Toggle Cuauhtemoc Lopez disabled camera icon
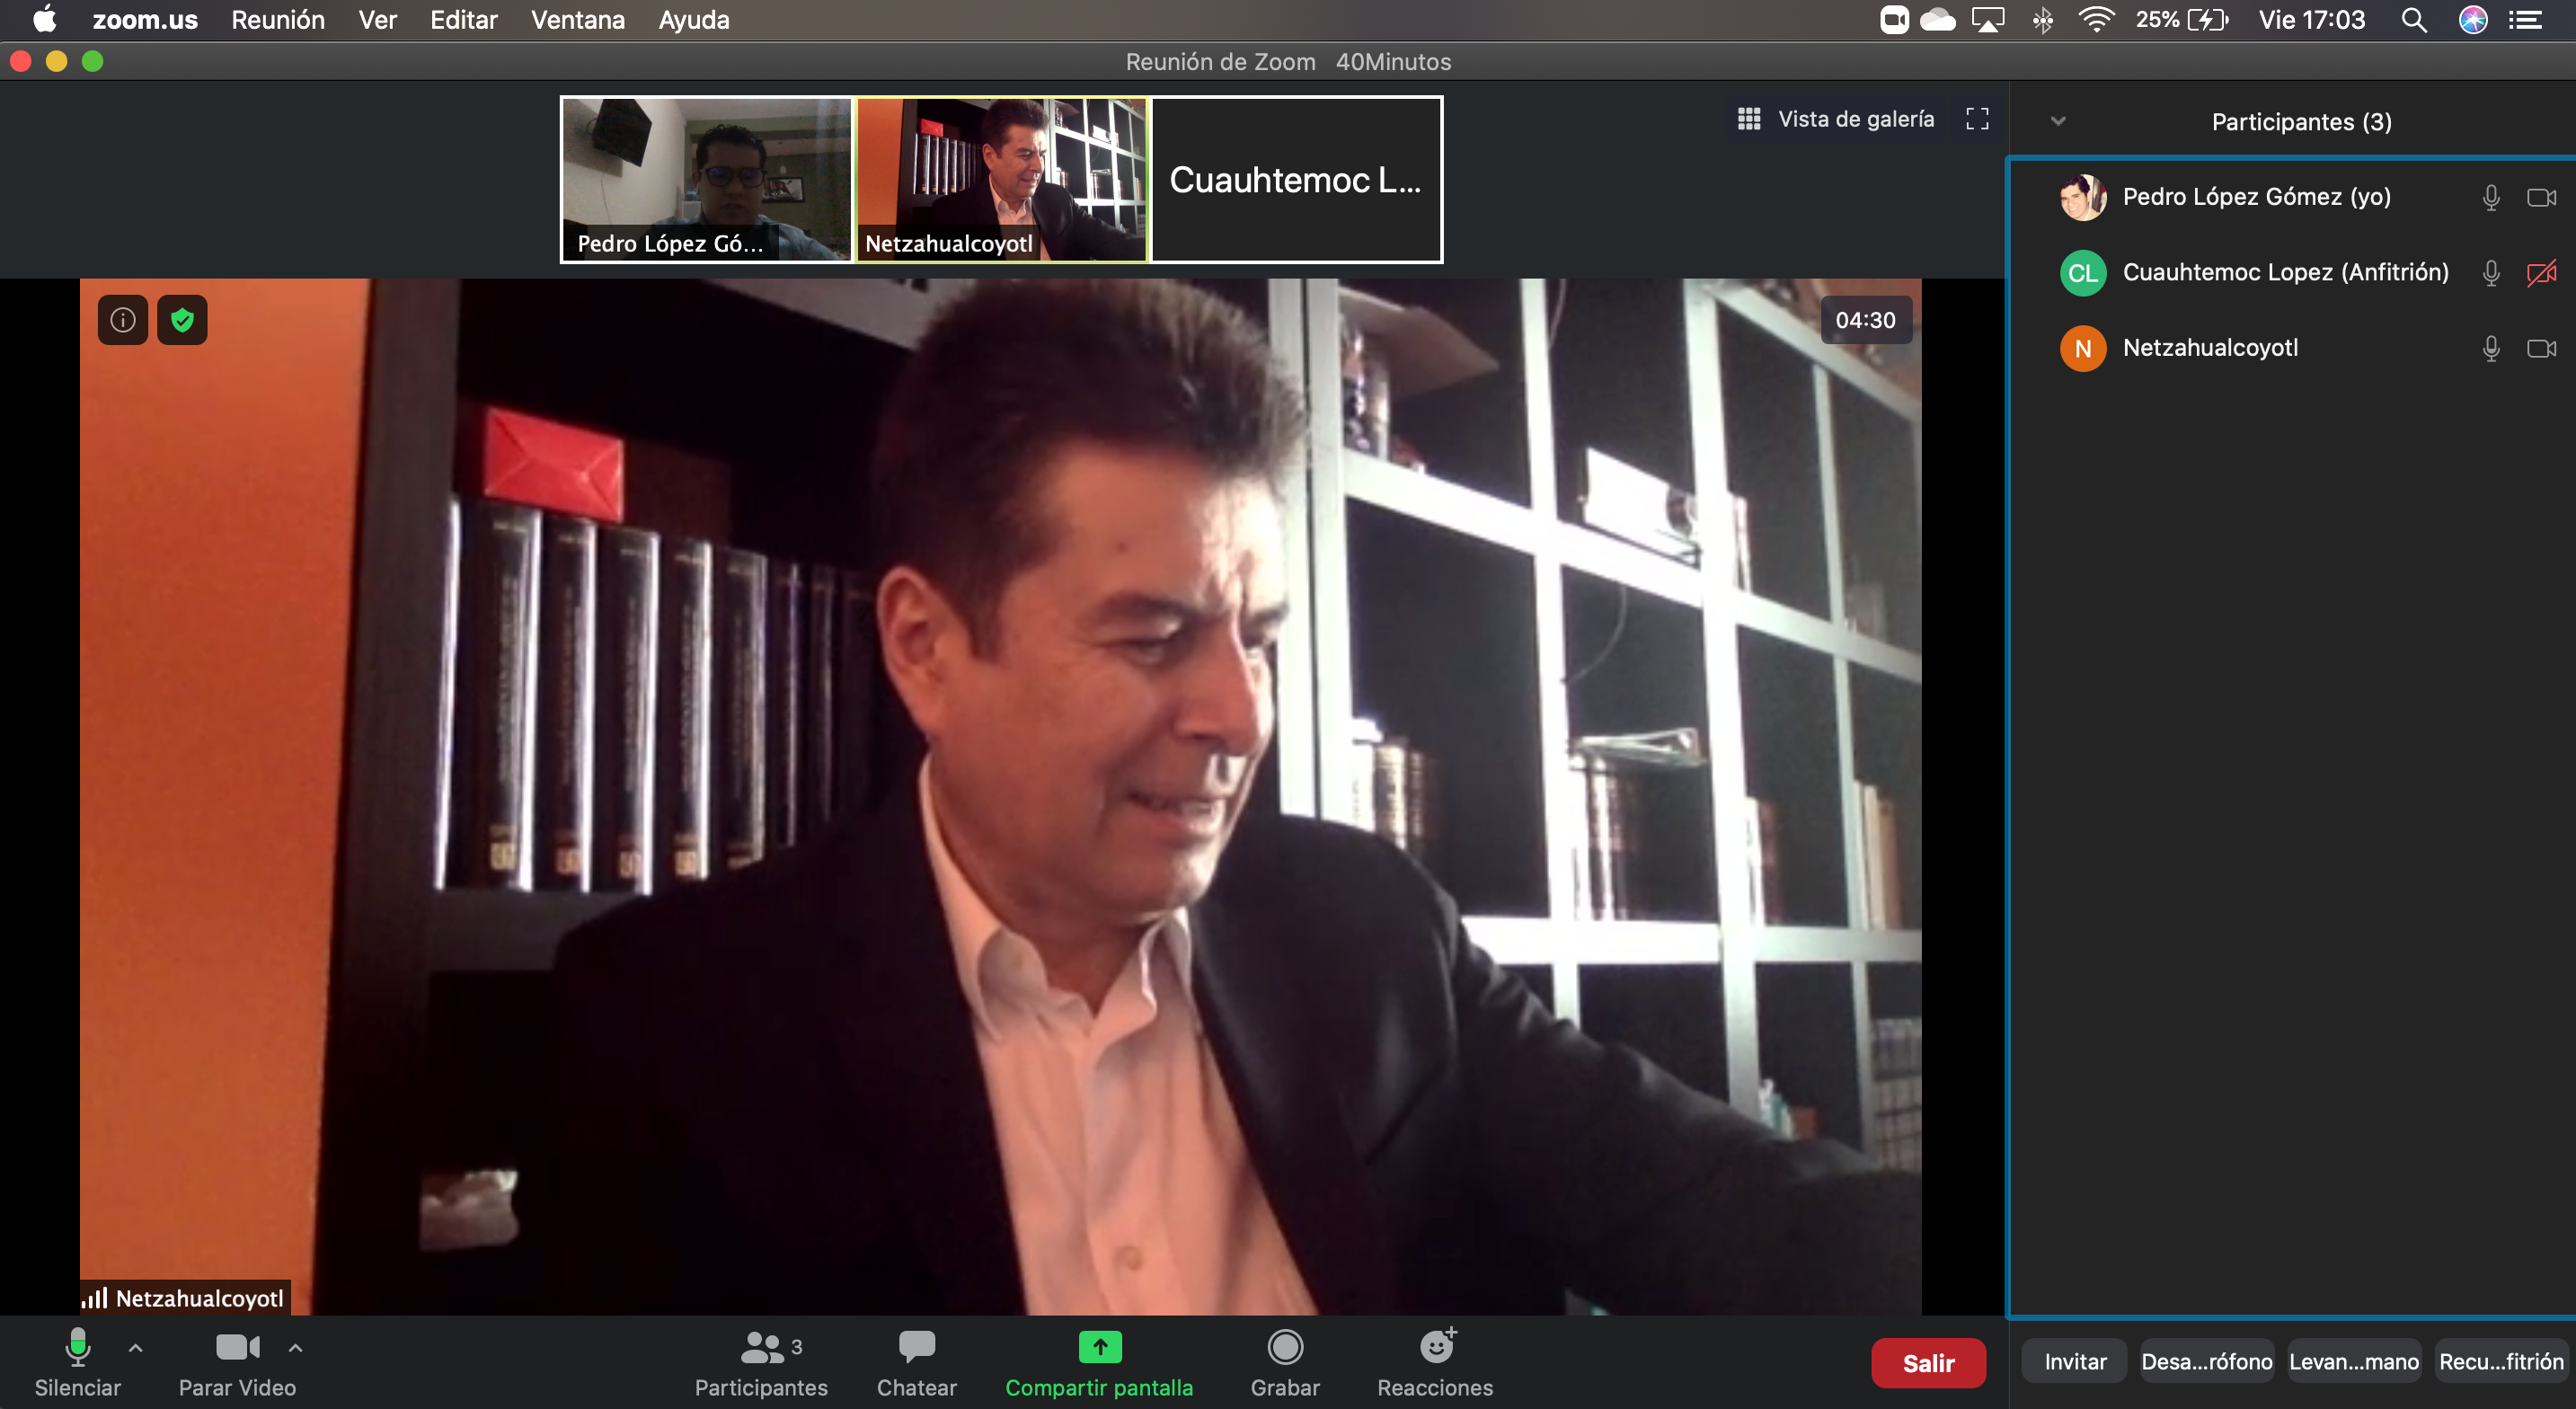 point(2541,273)
